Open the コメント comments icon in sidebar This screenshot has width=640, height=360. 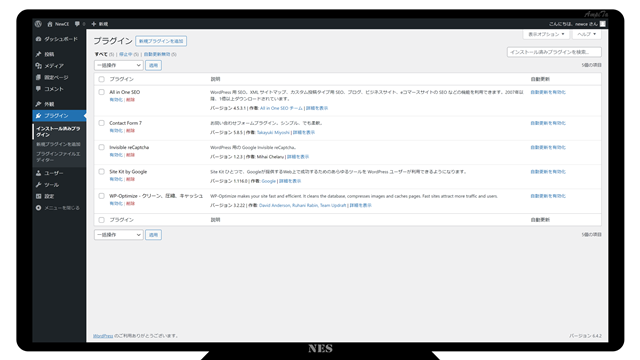coord(38,89)
